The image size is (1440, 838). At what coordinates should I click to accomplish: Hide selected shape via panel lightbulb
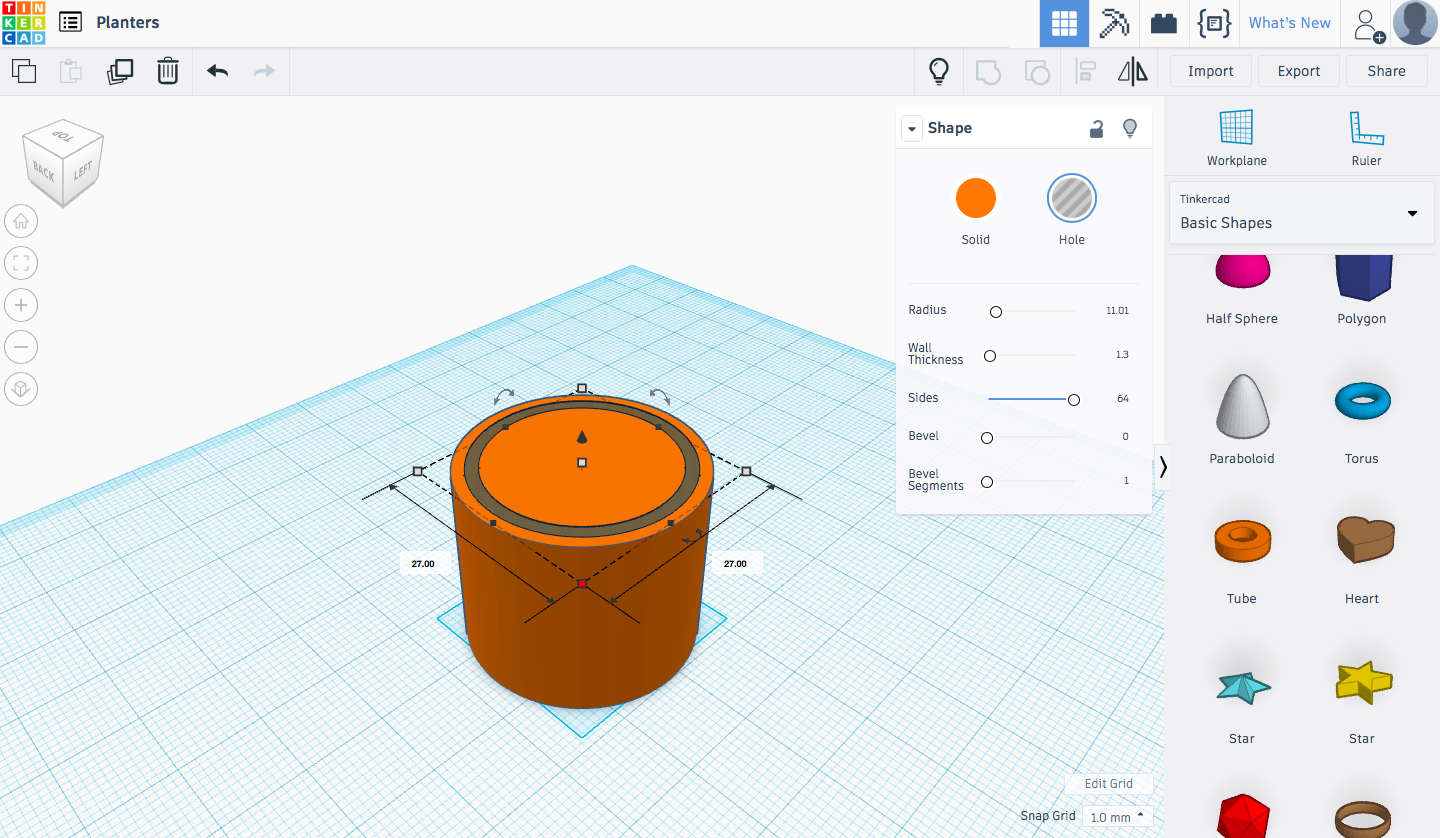(1130, 128)
